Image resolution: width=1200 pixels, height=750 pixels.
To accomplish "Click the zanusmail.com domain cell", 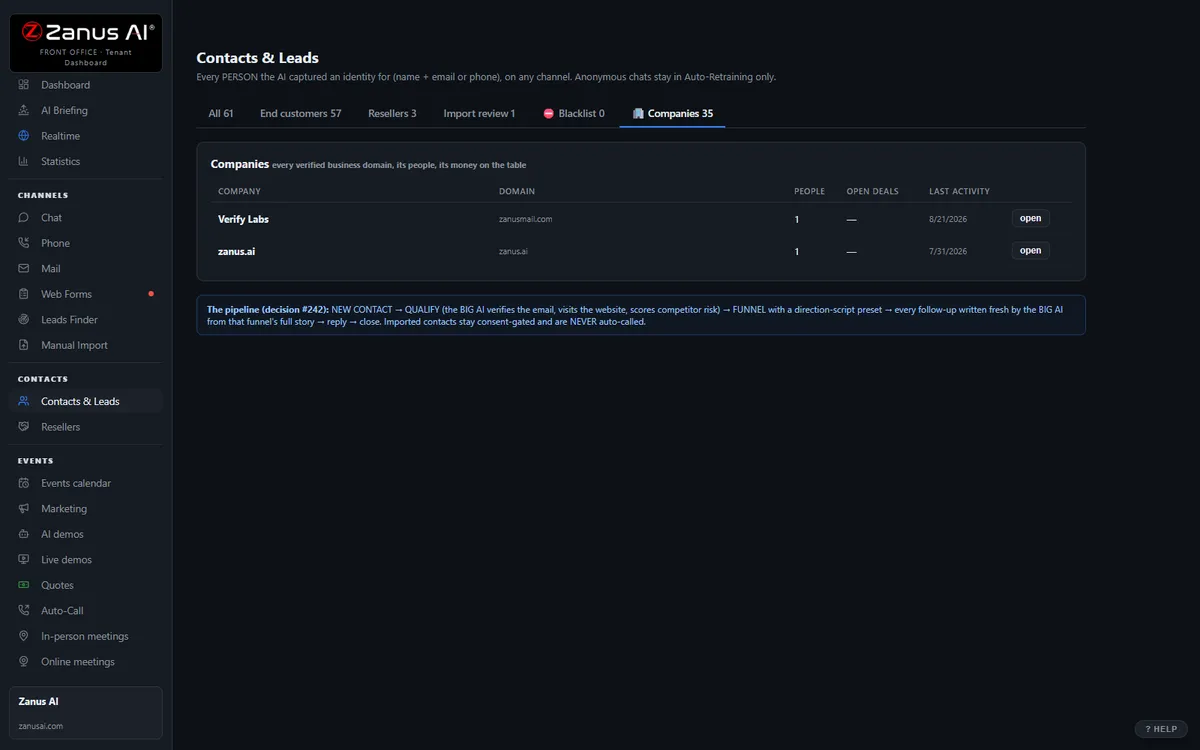I will [x=526, y=219].
